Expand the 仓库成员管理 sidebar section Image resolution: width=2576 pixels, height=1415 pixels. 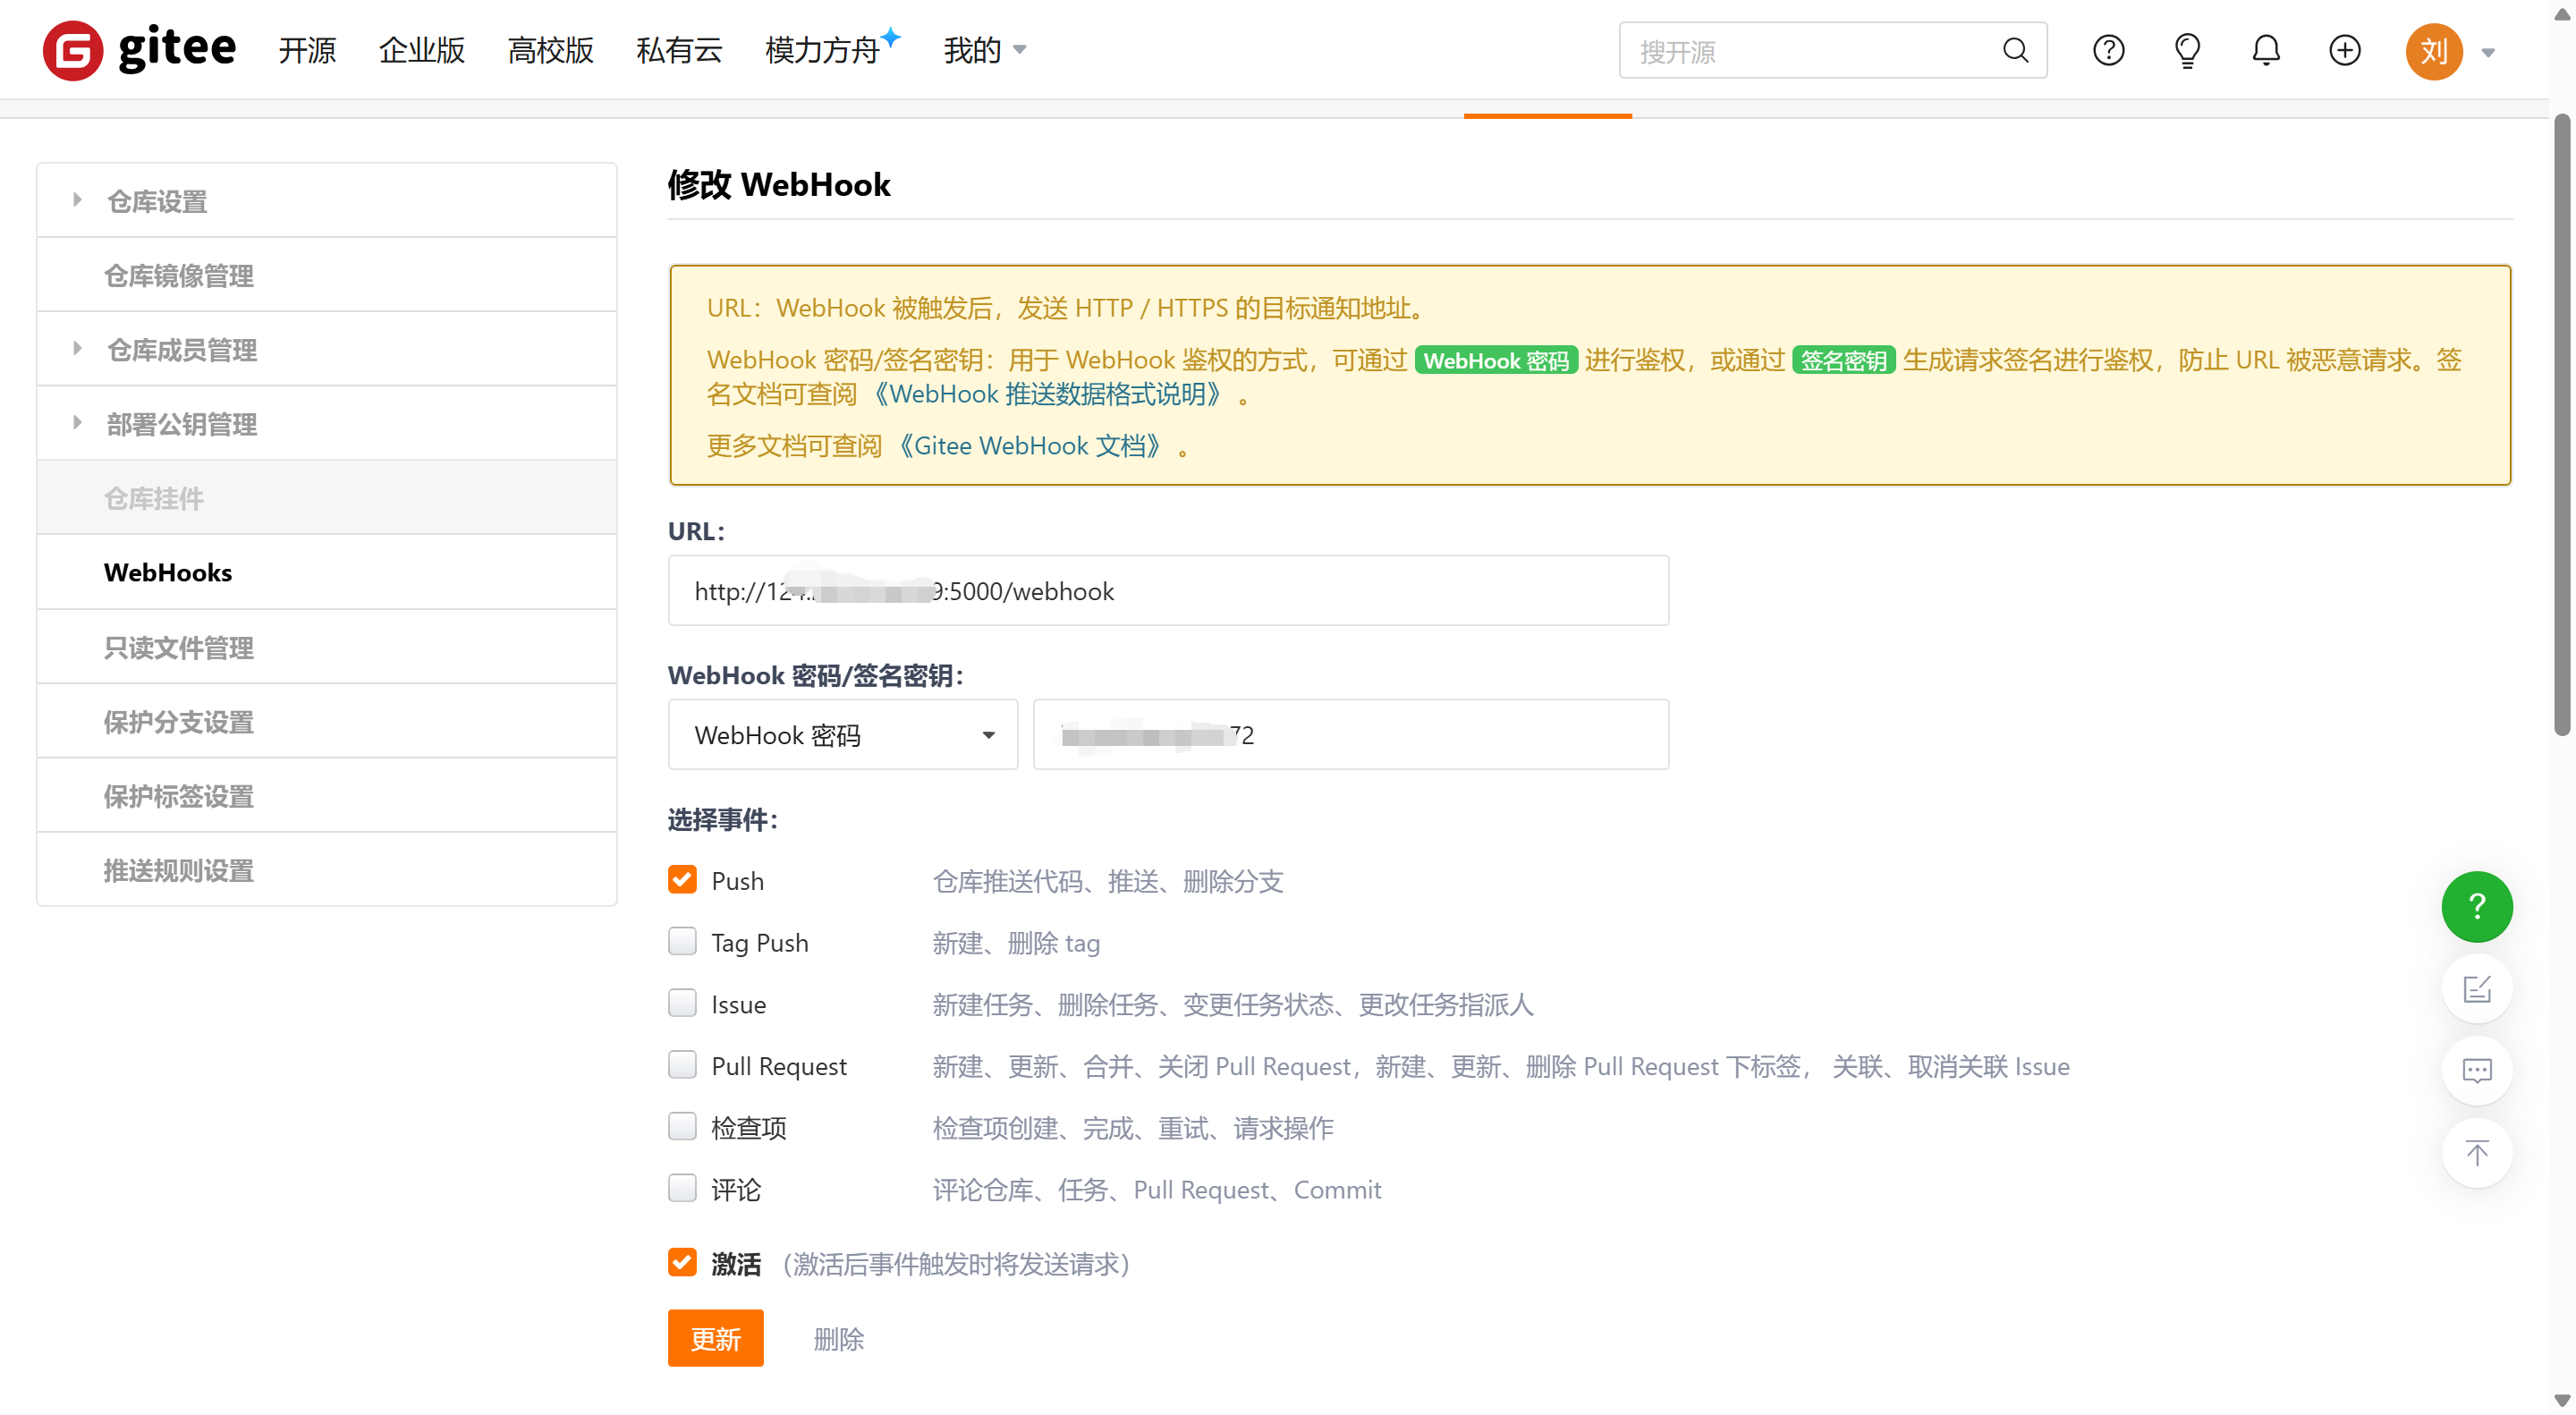[x=326, y=349]
